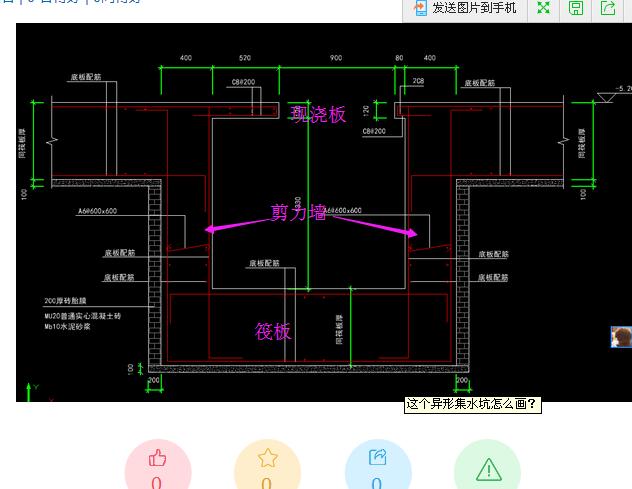Open the user avatar thumbnail at right edge

621,337
